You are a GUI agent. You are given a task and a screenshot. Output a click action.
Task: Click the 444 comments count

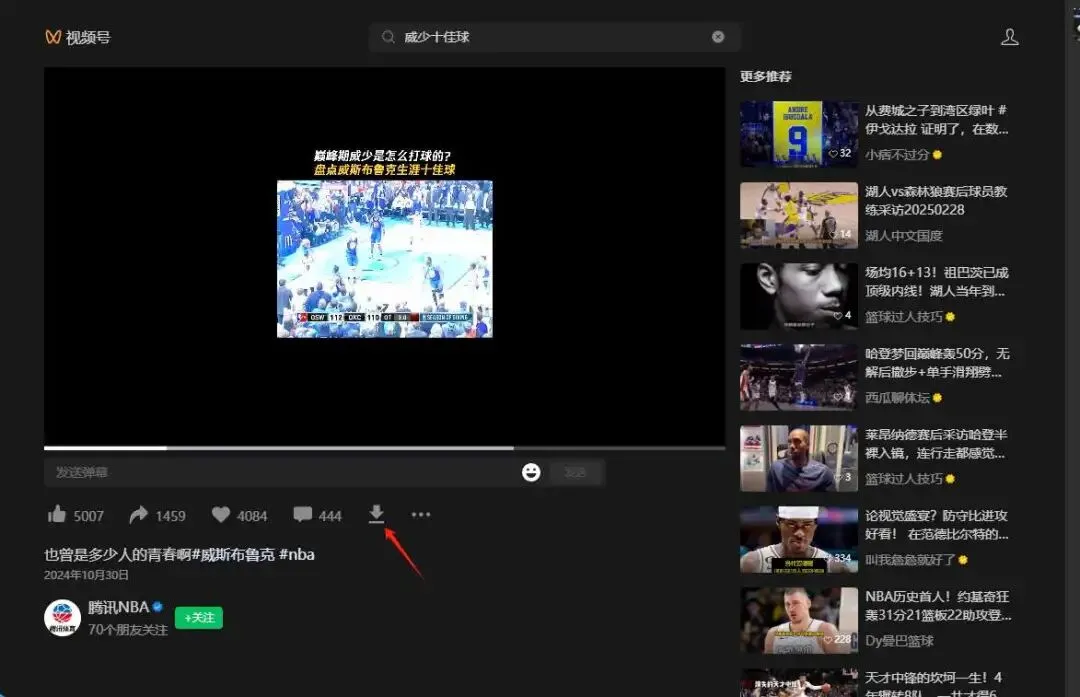tap(330, 516)
